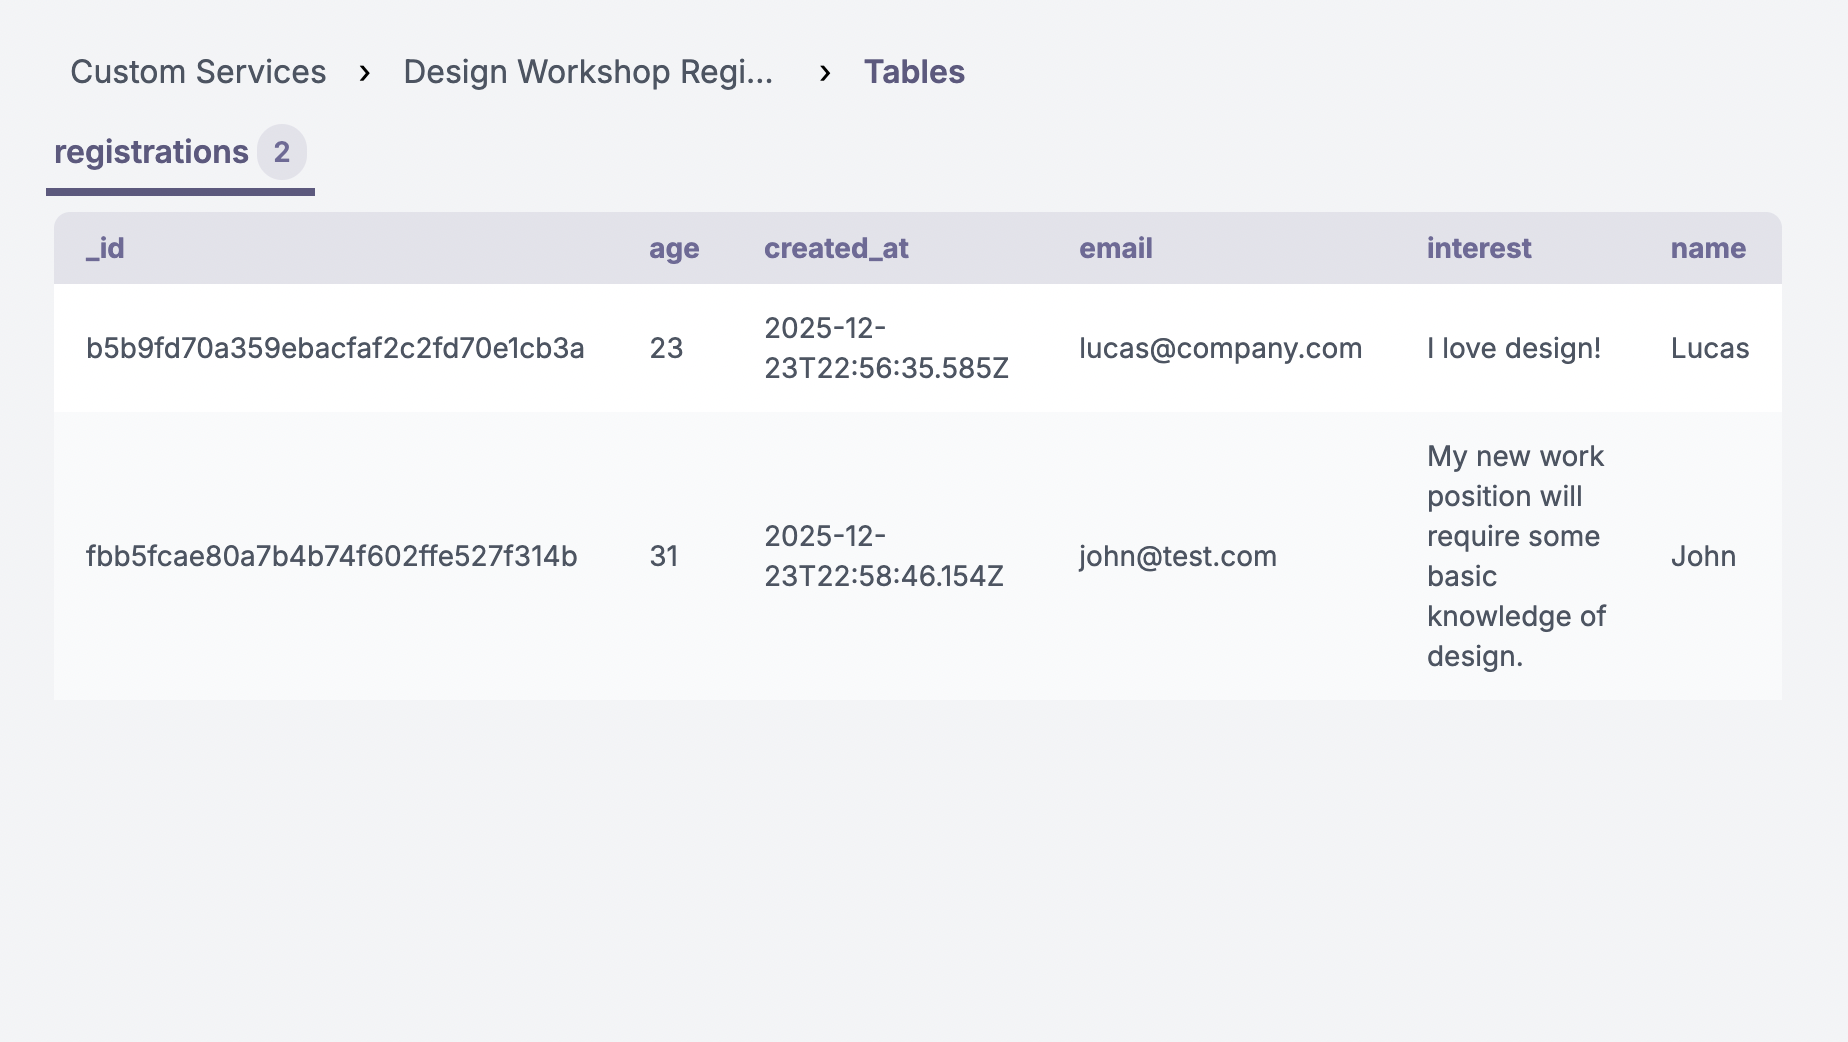Sort by the _id column header
1848x1042 pixels.
click(104, 248)
